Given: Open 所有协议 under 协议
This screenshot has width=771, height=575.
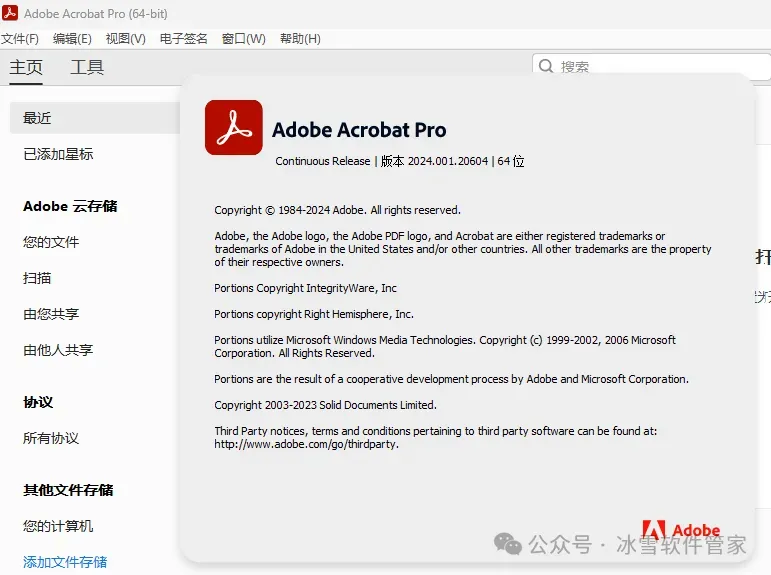Looking at the screenshot, I should pyautogui.click(x=51, y=438).
